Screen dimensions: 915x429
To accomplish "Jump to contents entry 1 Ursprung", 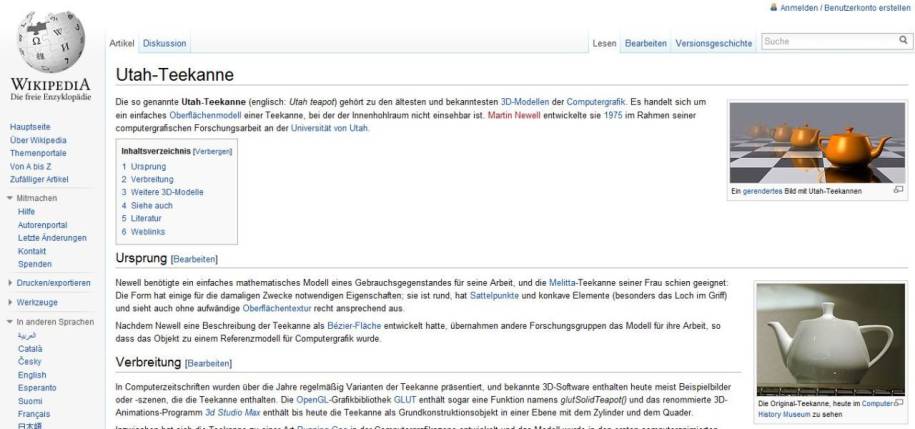I will [144, 166].
